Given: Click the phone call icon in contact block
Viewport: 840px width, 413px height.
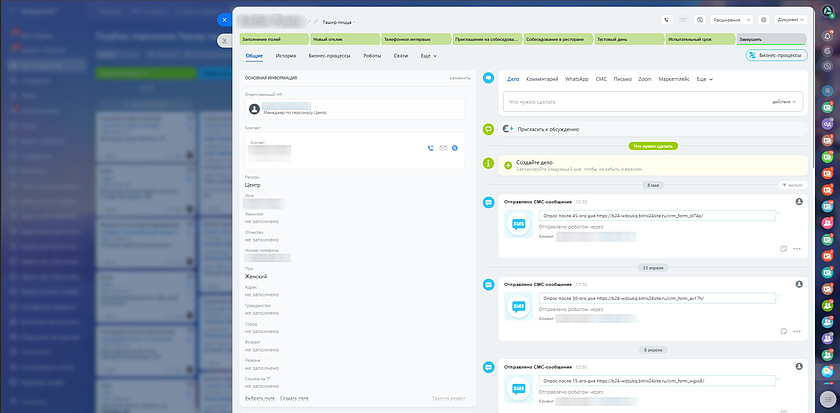Looking at the screenshot, I should [x=430, y=148].
